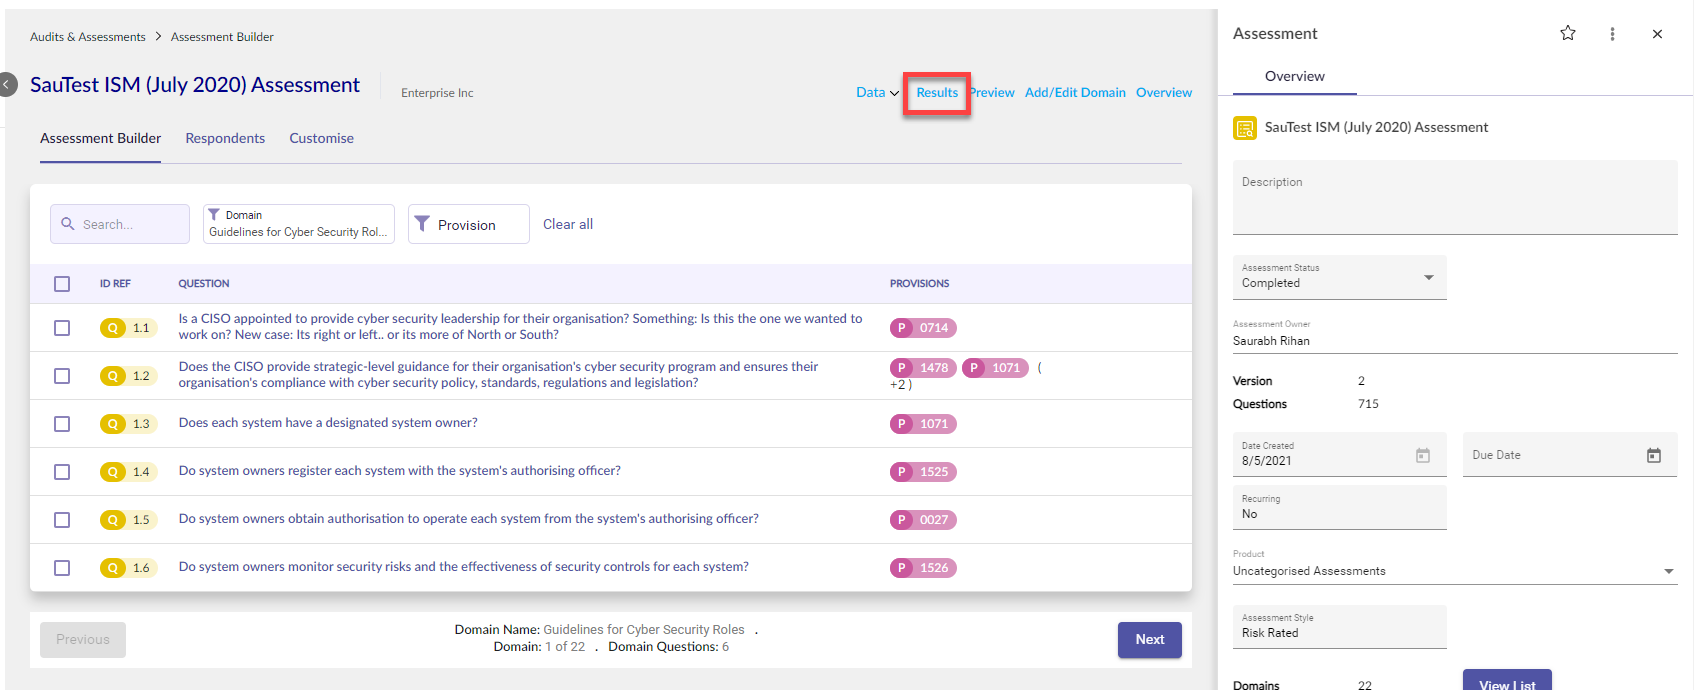Image resolution: width=1694 pixels, height=690 pixels.
Task: Open the Overview link in header
Action: pos(1164,92)
